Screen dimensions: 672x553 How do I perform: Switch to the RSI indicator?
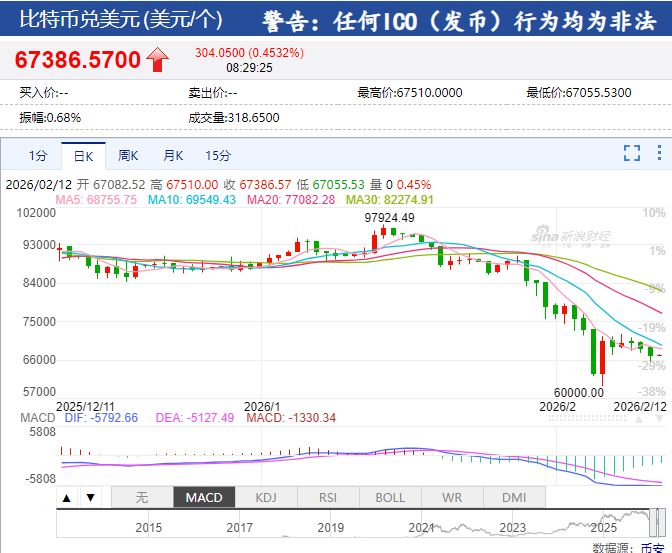coord(328,497)
